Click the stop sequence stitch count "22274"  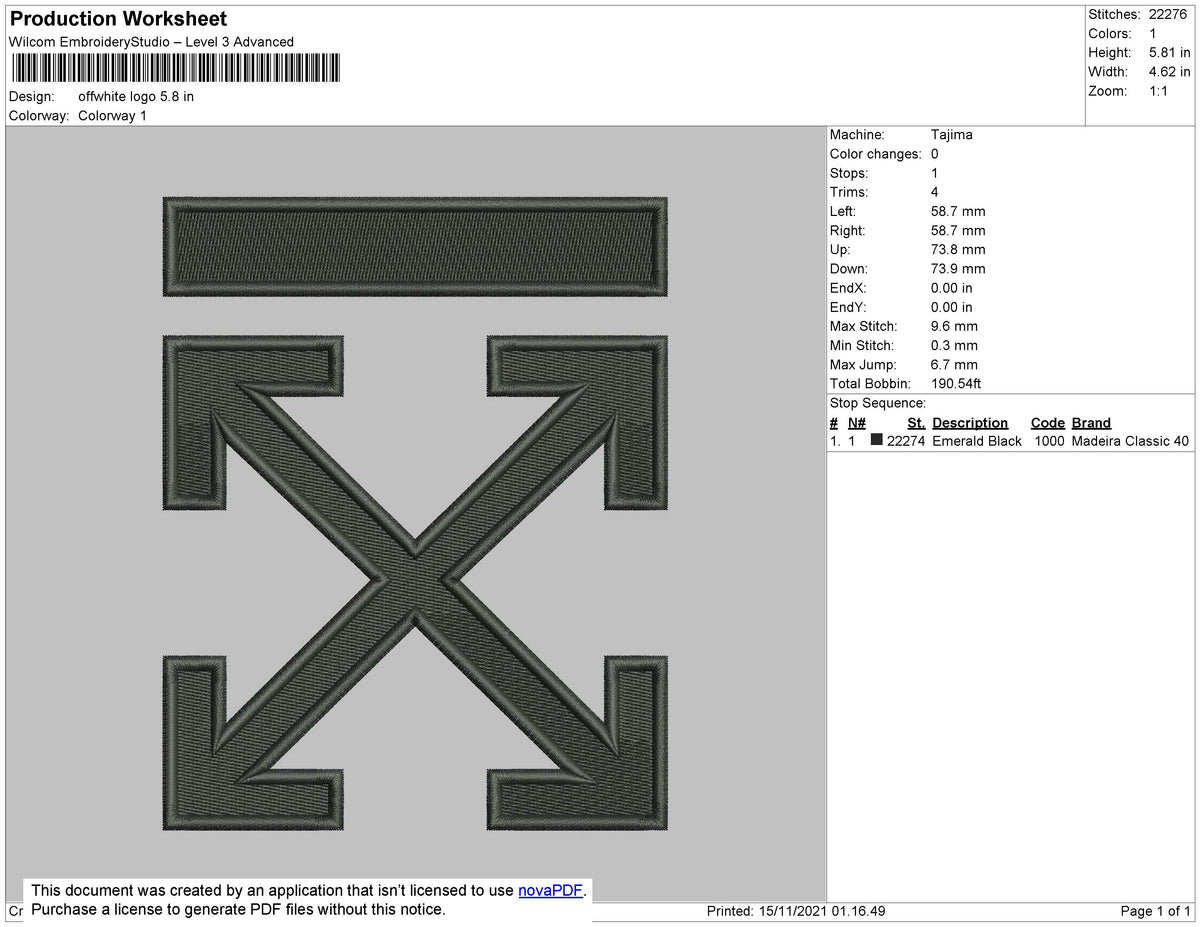(907, 441)
